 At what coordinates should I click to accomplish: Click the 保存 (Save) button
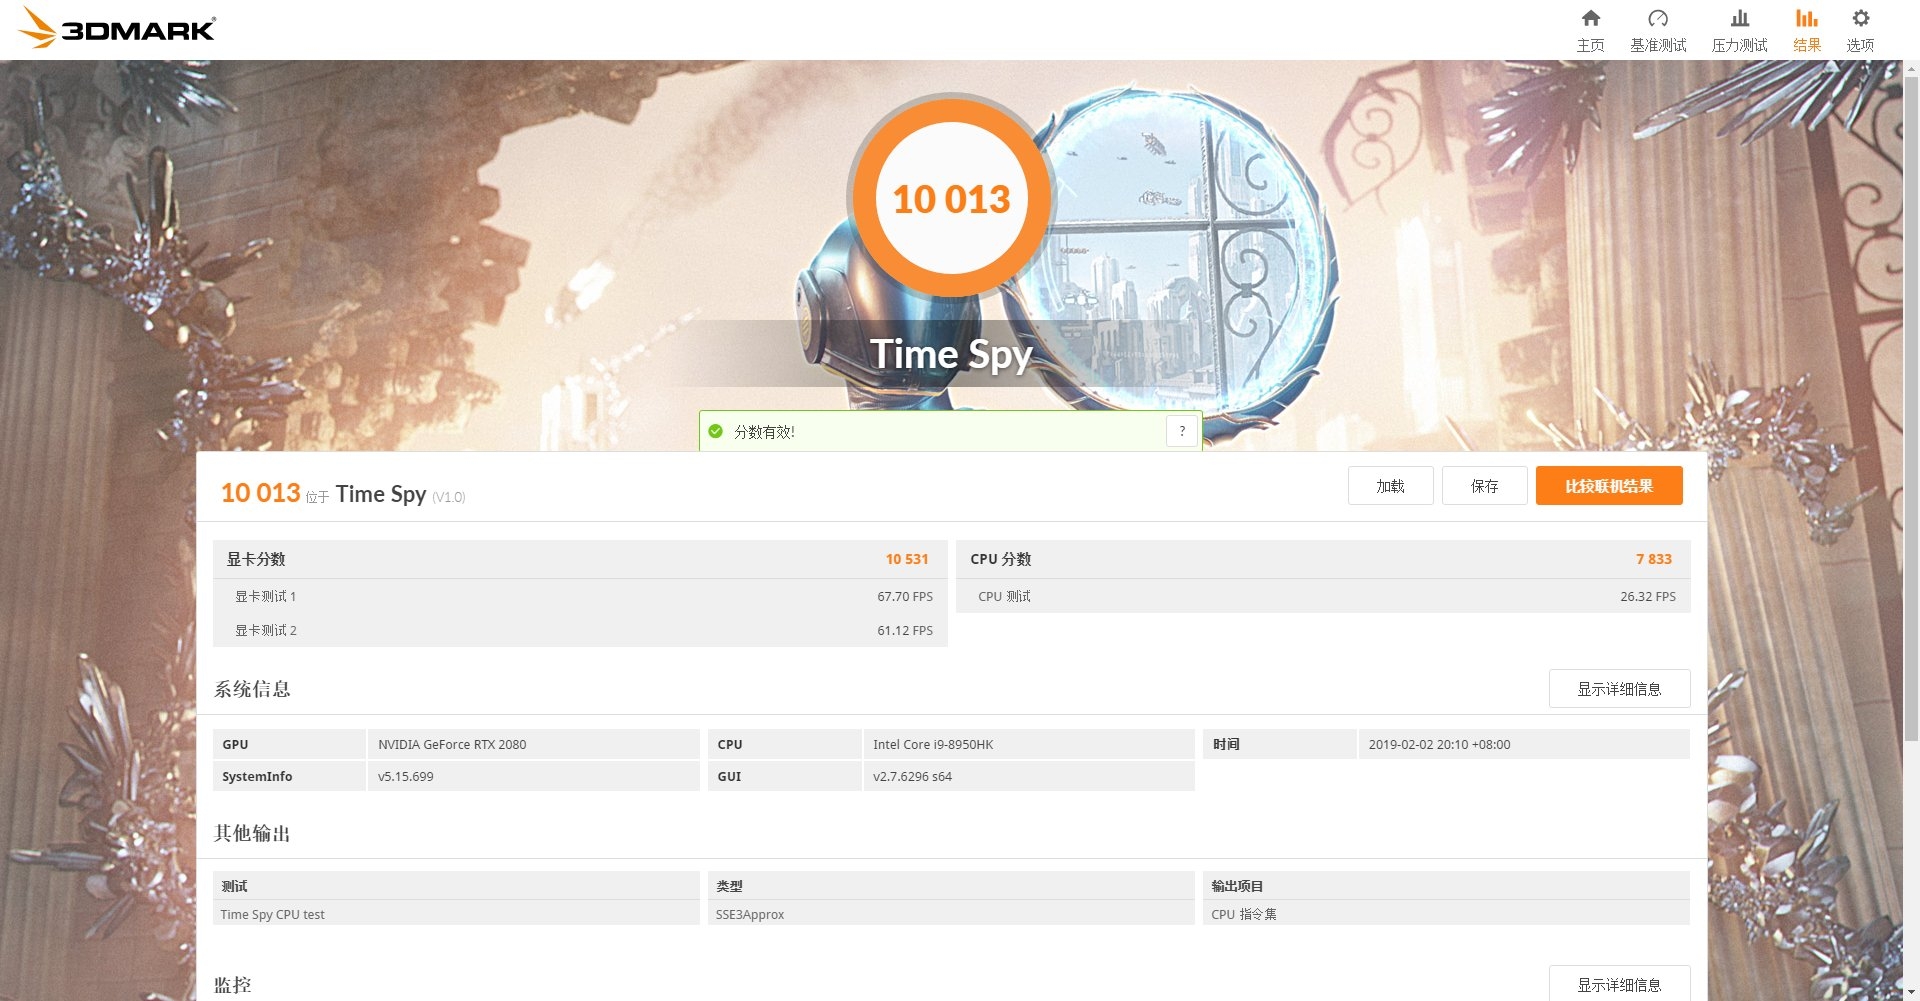tap(1484, 486)
